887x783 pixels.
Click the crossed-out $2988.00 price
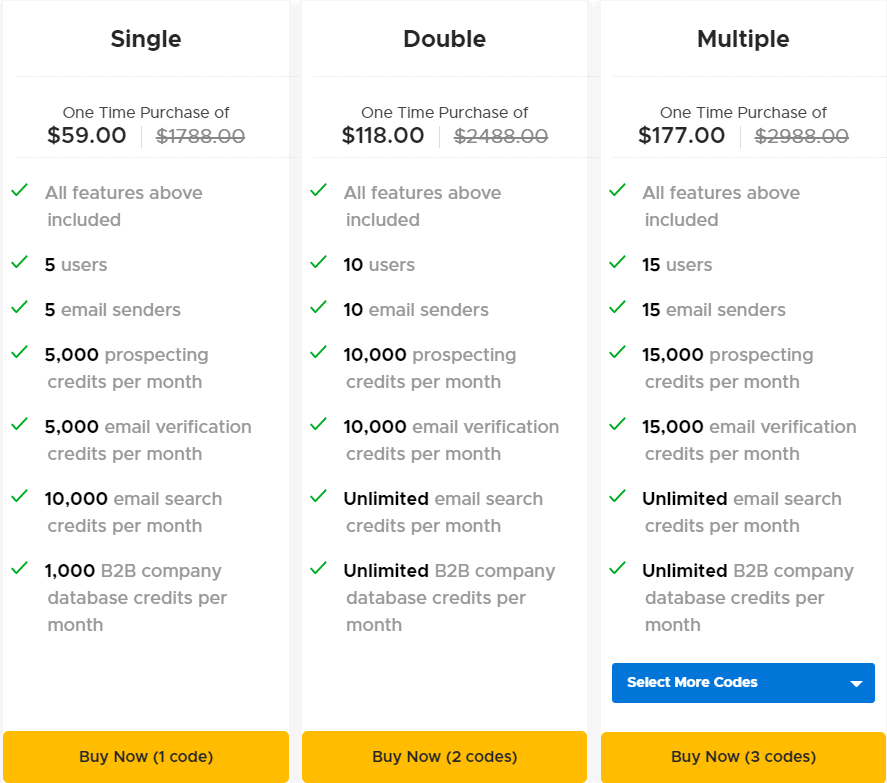[801, 136]
